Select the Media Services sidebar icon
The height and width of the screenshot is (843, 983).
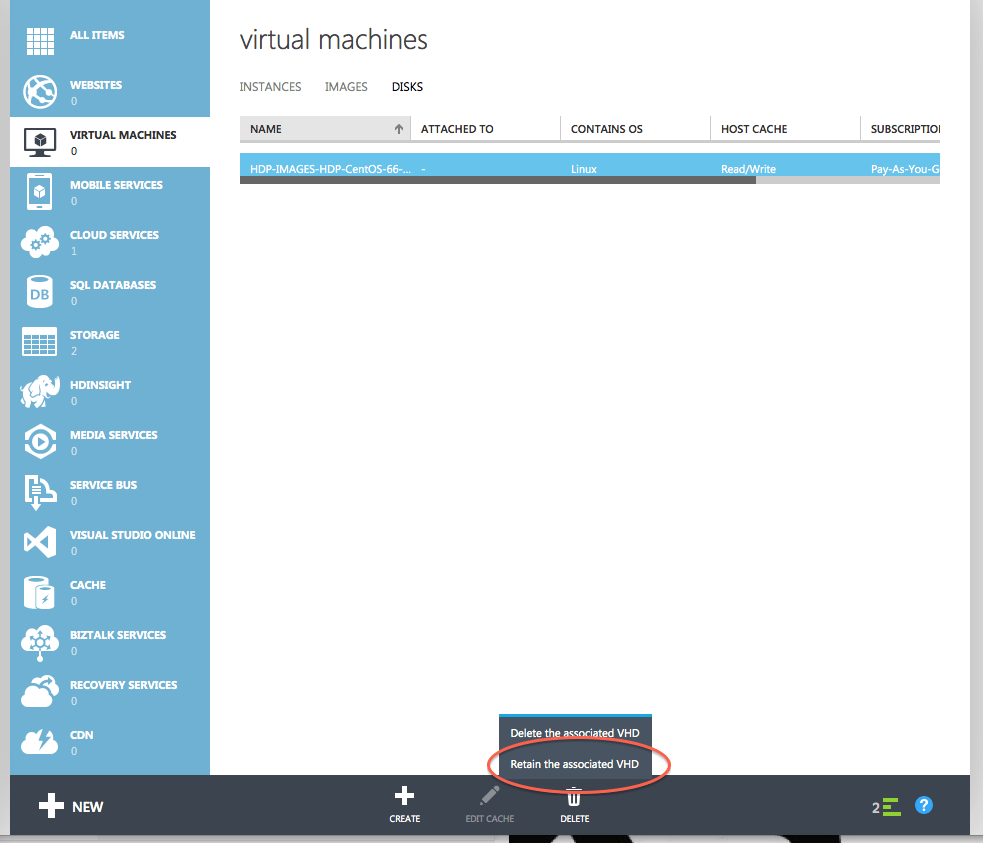[40, 442]
